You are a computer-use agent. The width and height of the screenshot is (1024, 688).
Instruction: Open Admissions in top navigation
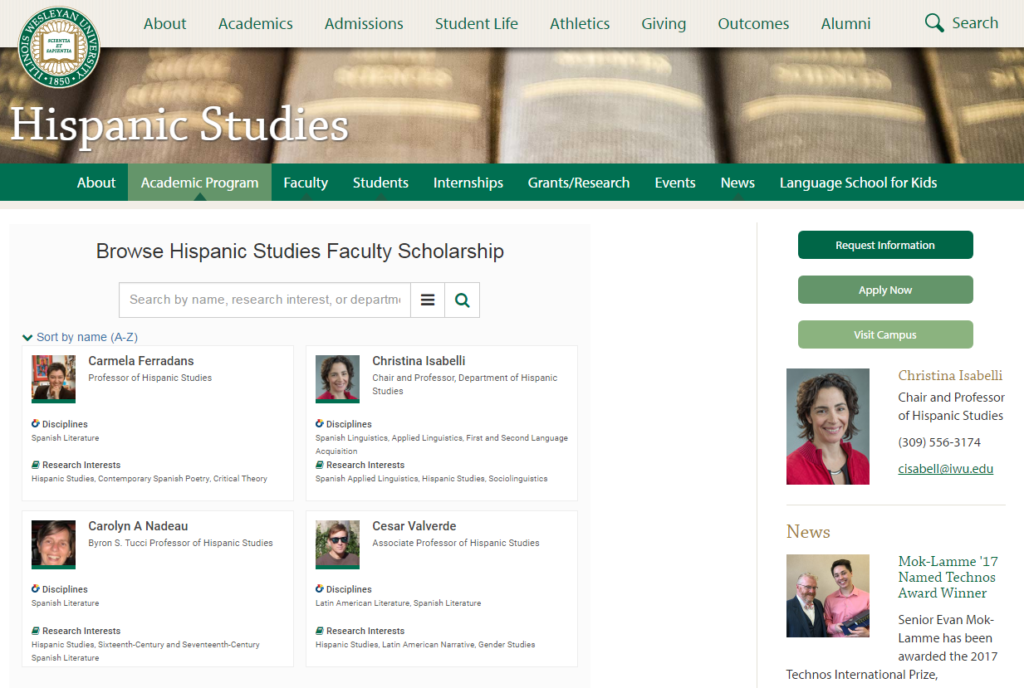364,23
